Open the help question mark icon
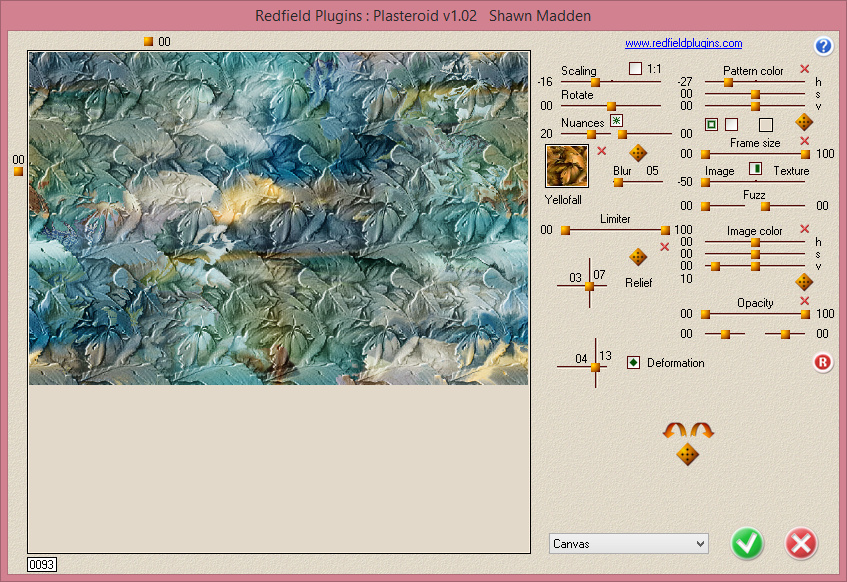Viewport: 847px width, 582px height. pos(823,46)
